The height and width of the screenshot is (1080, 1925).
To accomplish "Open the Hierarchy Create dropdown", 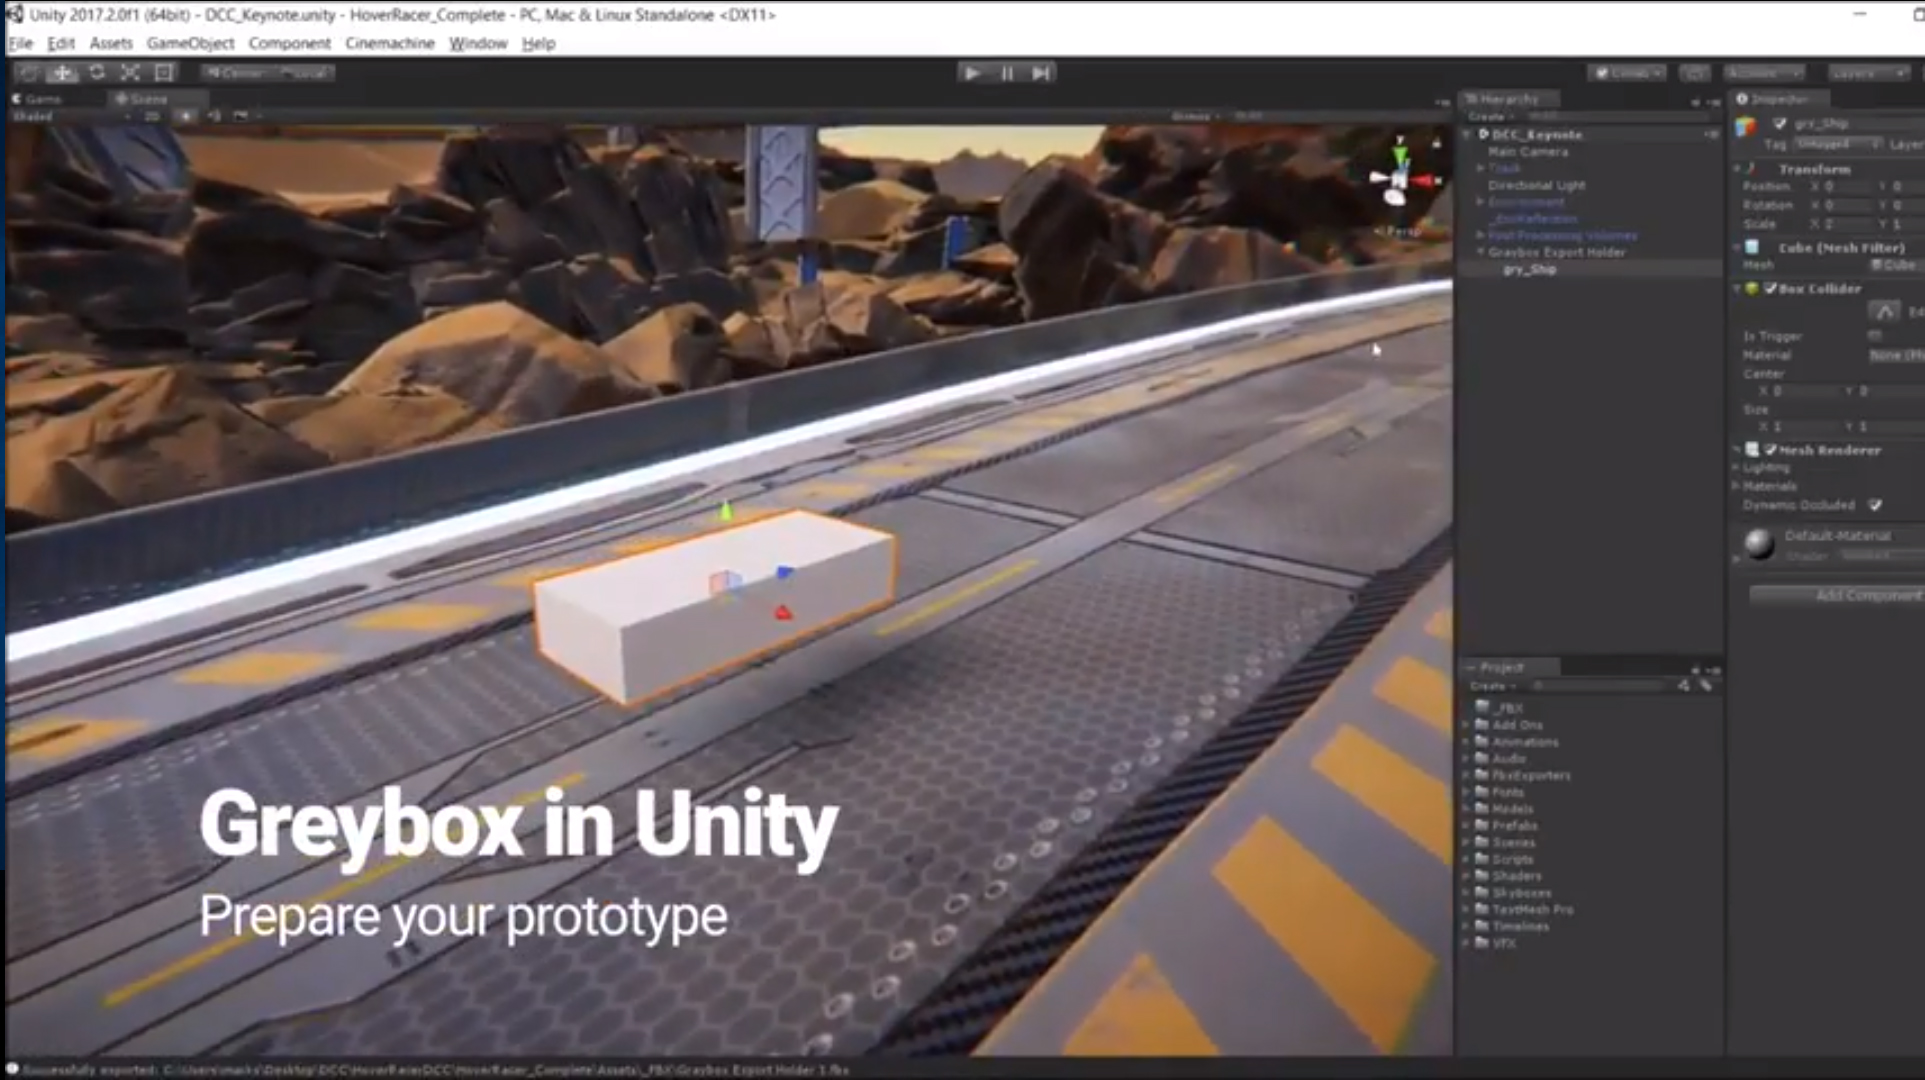I will point(1491,117).
